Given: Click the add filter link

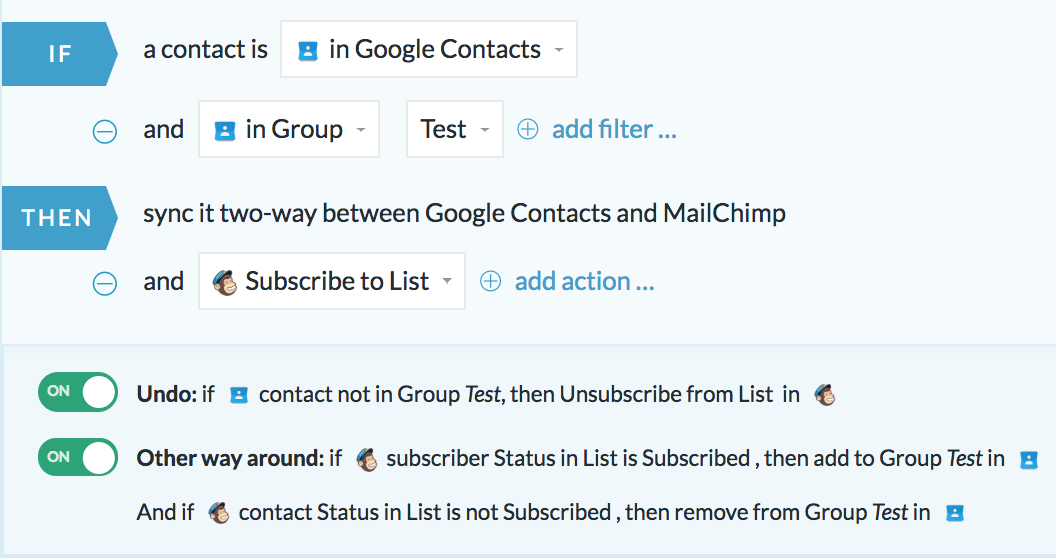Looking at the screenshot, I should pos(614,129).
